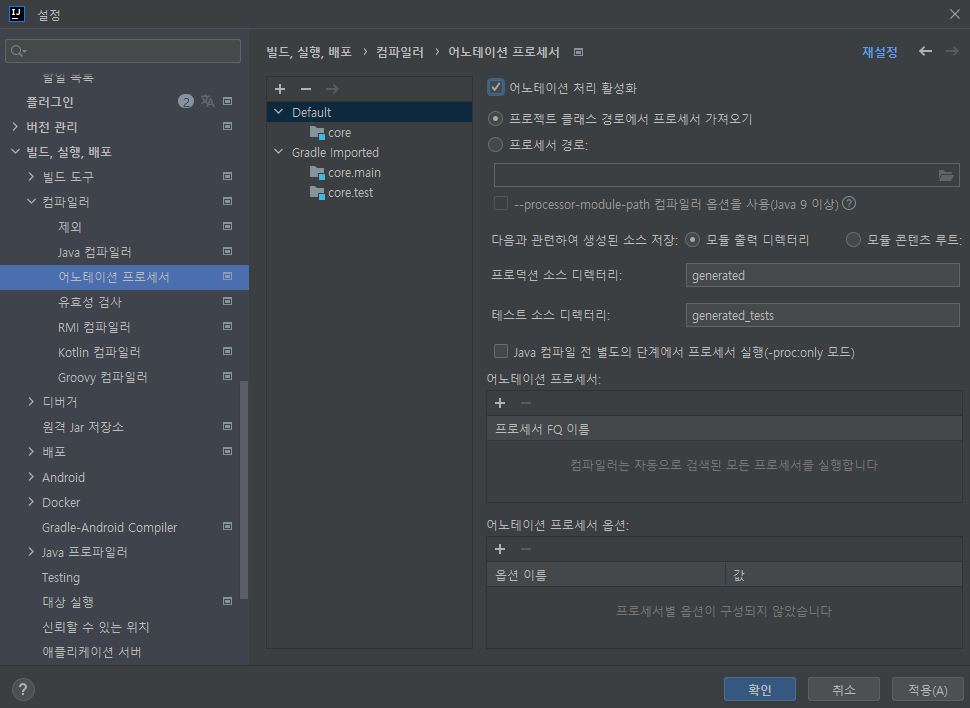This screenshot has height=708, width=970.
Task: Add a new annotation profile with plus icon
Action: pyautogui.click(x=280, y=89)
